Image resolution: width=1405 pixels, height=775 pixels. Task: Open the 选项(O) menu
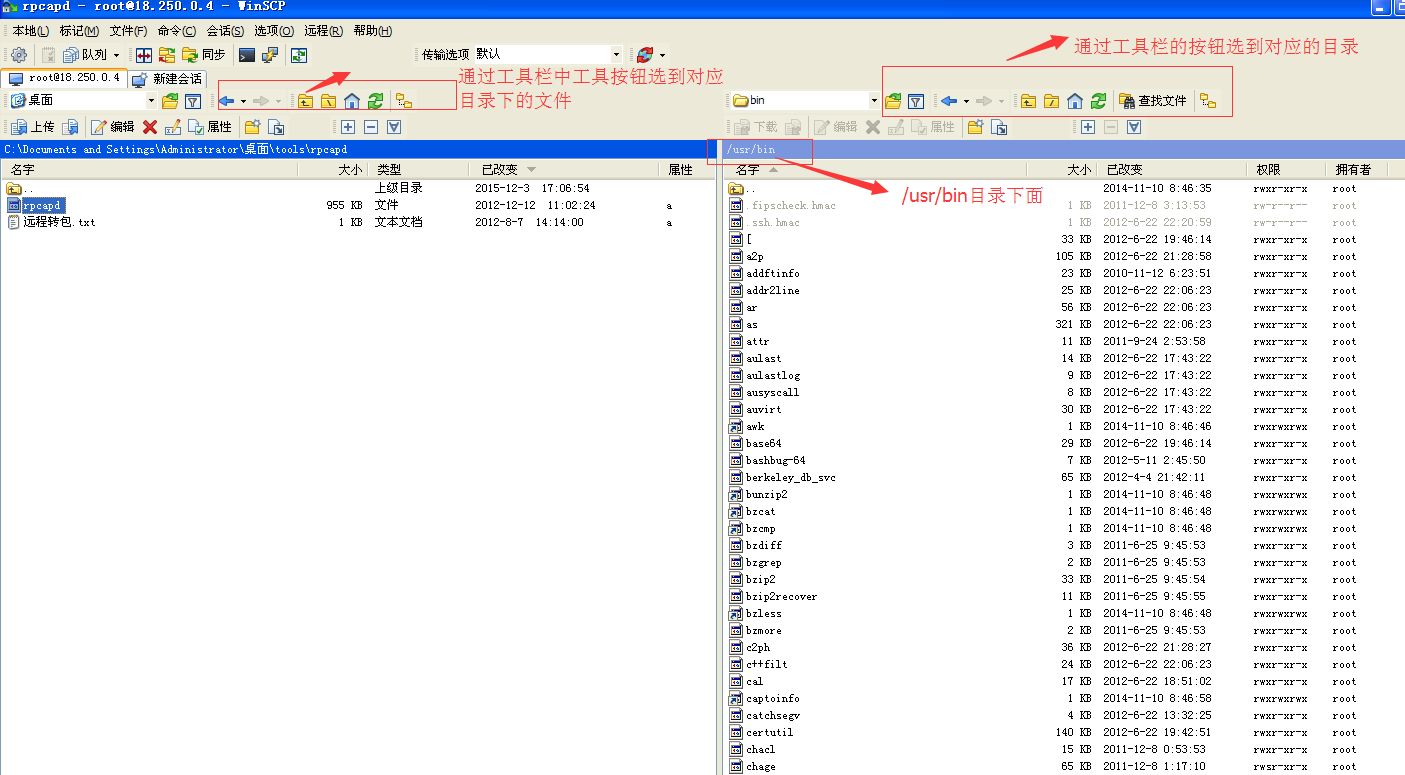[274, 31]
